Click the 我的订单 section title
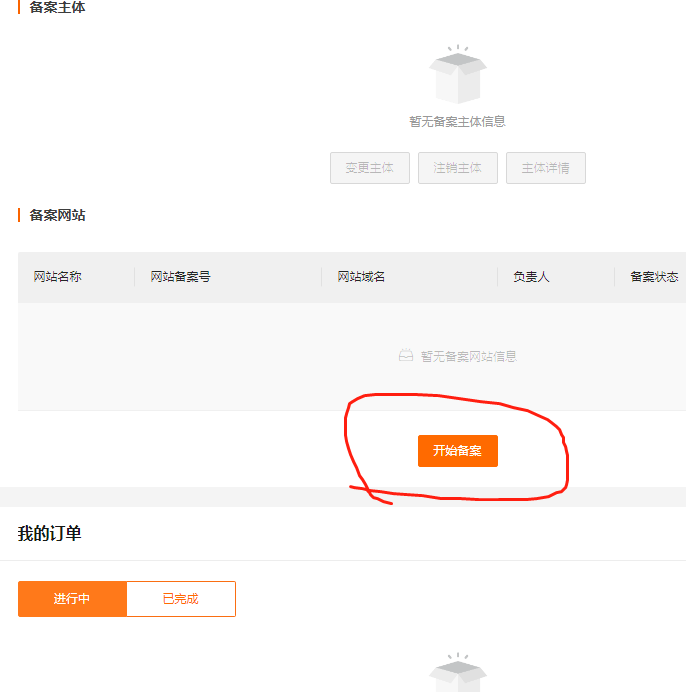 click(x=50, y=534)
